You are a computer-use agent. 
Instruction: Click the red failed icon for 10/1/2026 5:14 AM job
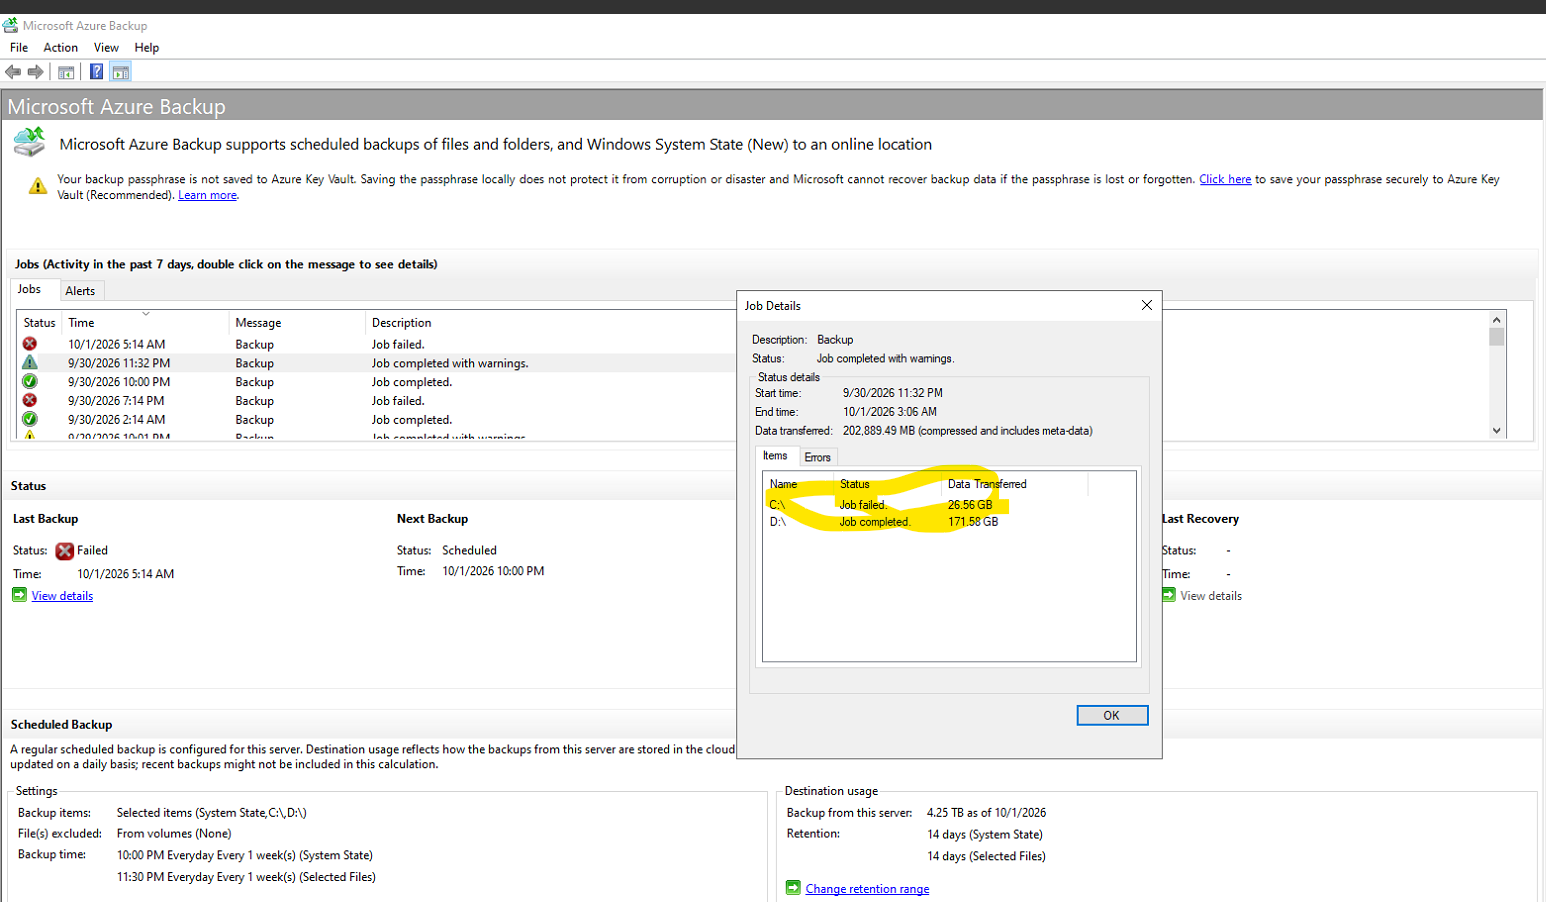coord(30,344)
